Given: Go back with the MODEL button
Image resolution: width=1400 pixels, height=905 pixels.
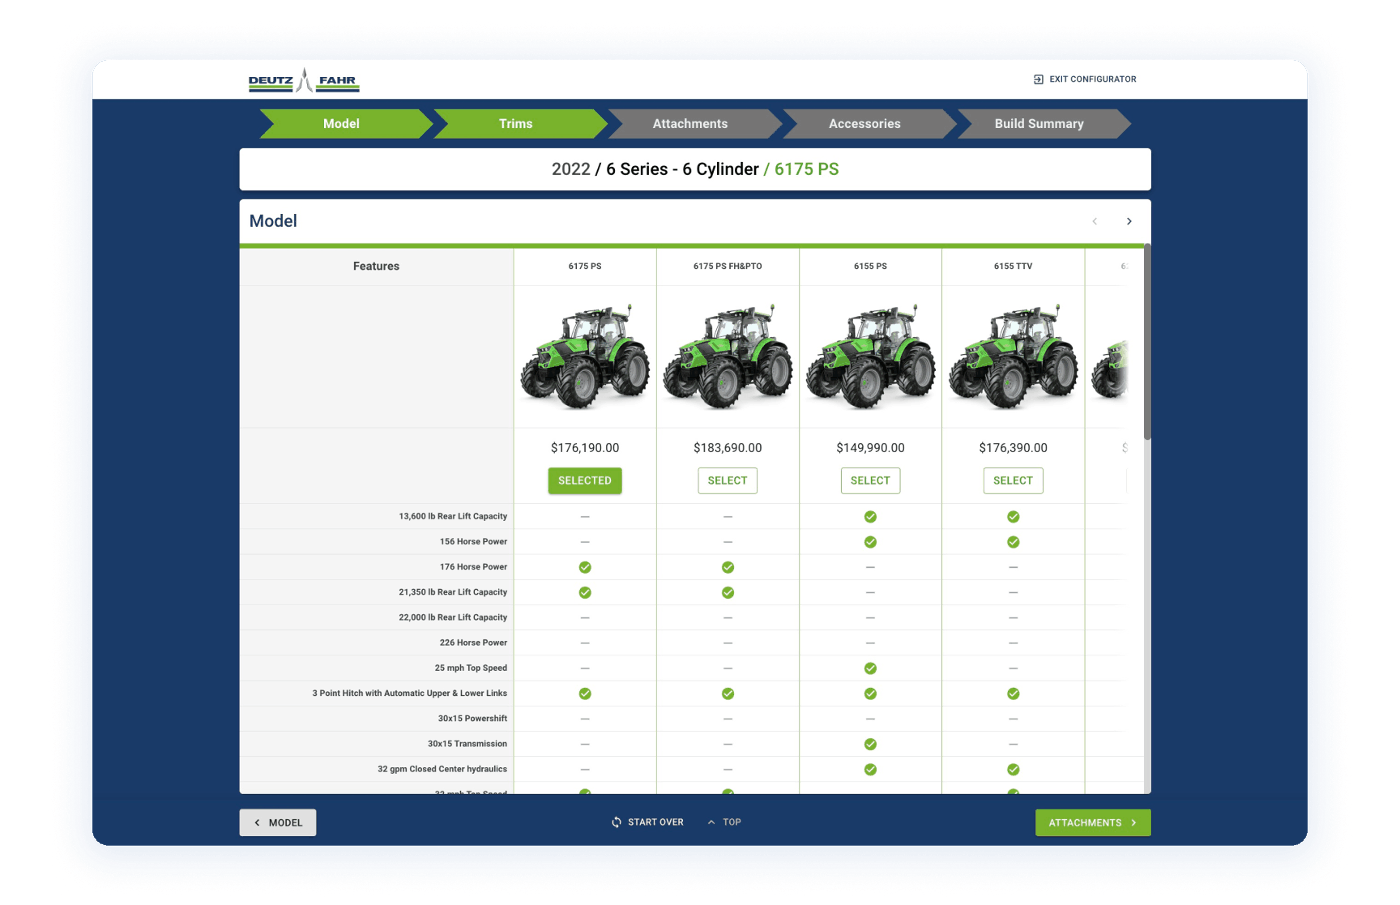Looking at the screenshot, I should [x=278, y=823].
